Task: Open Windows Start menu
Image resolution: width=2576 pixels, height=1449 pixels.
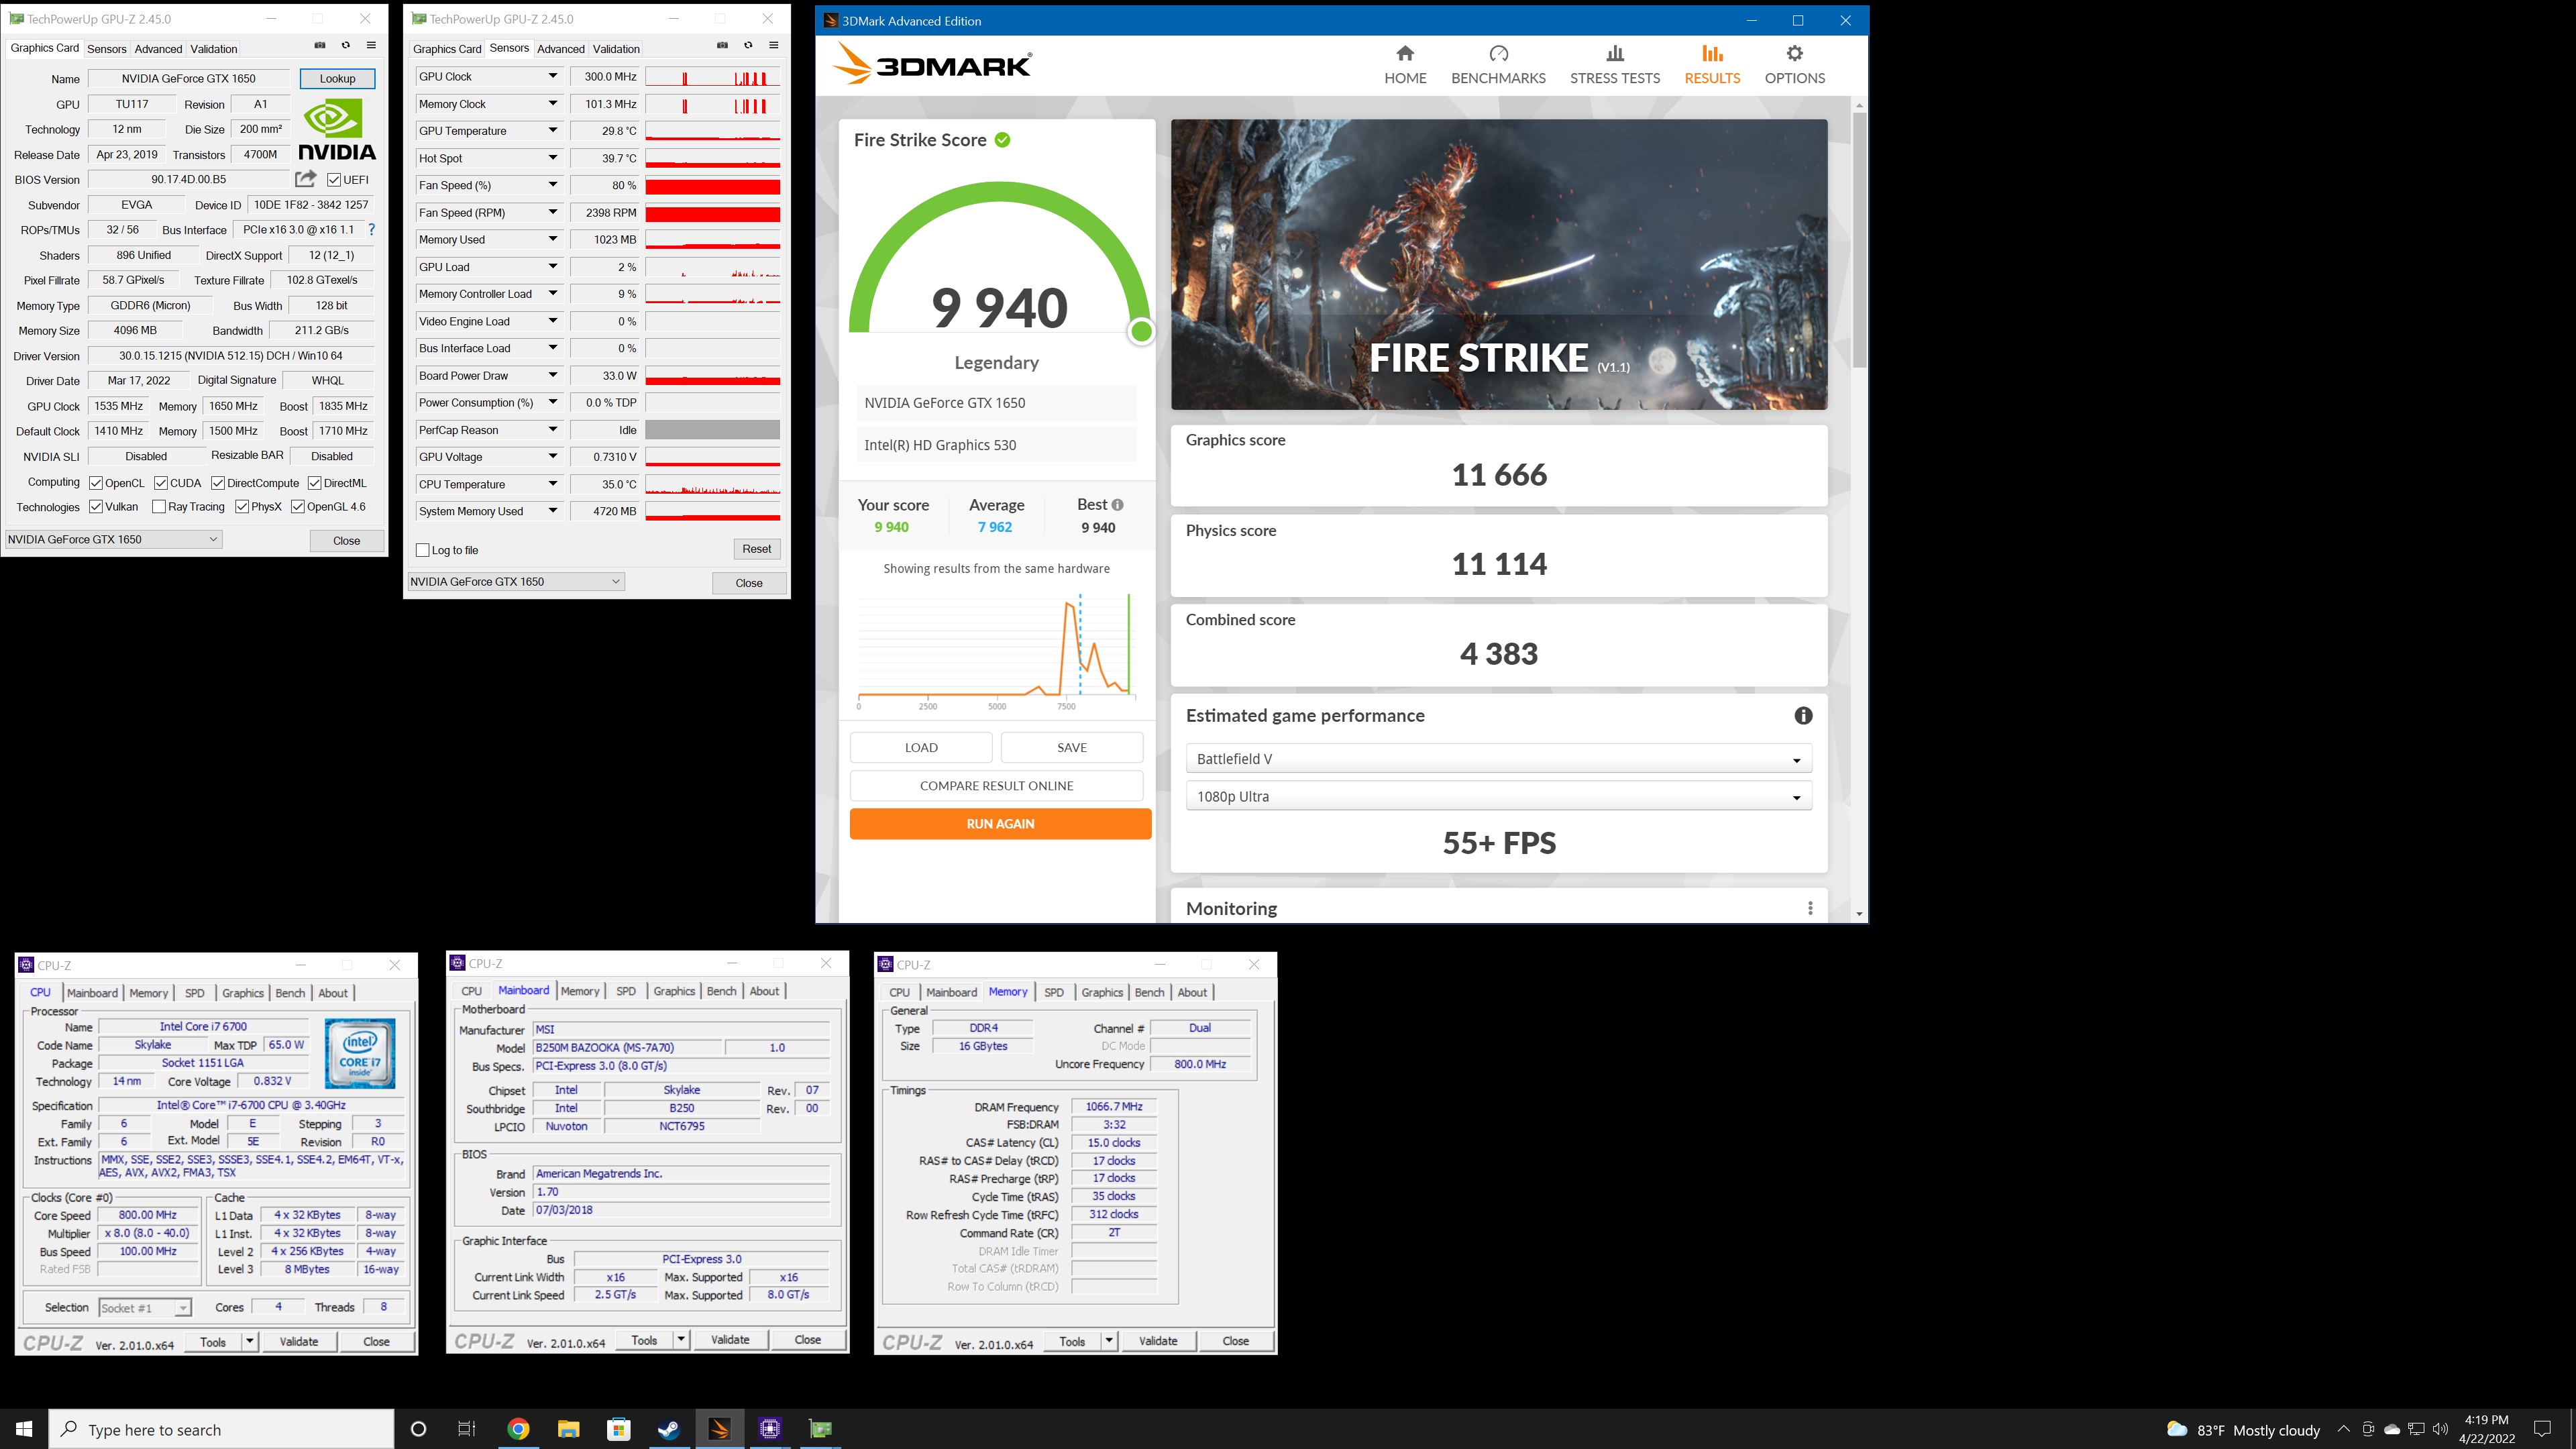Action: click(x=24, y=1429)
